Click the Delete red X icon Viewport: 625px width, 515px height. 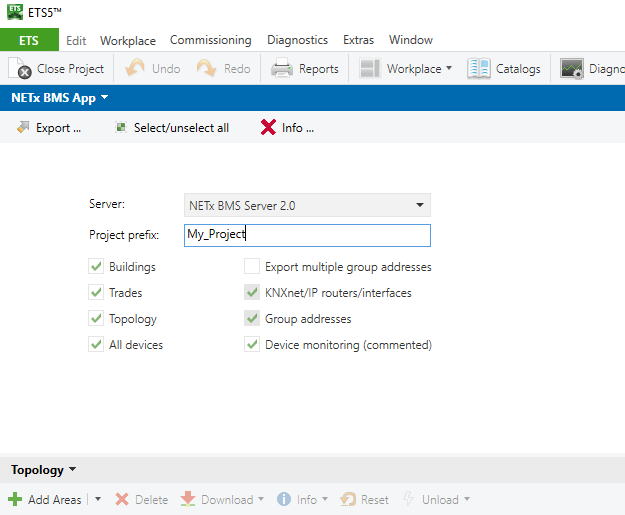[x=122, y=499]
